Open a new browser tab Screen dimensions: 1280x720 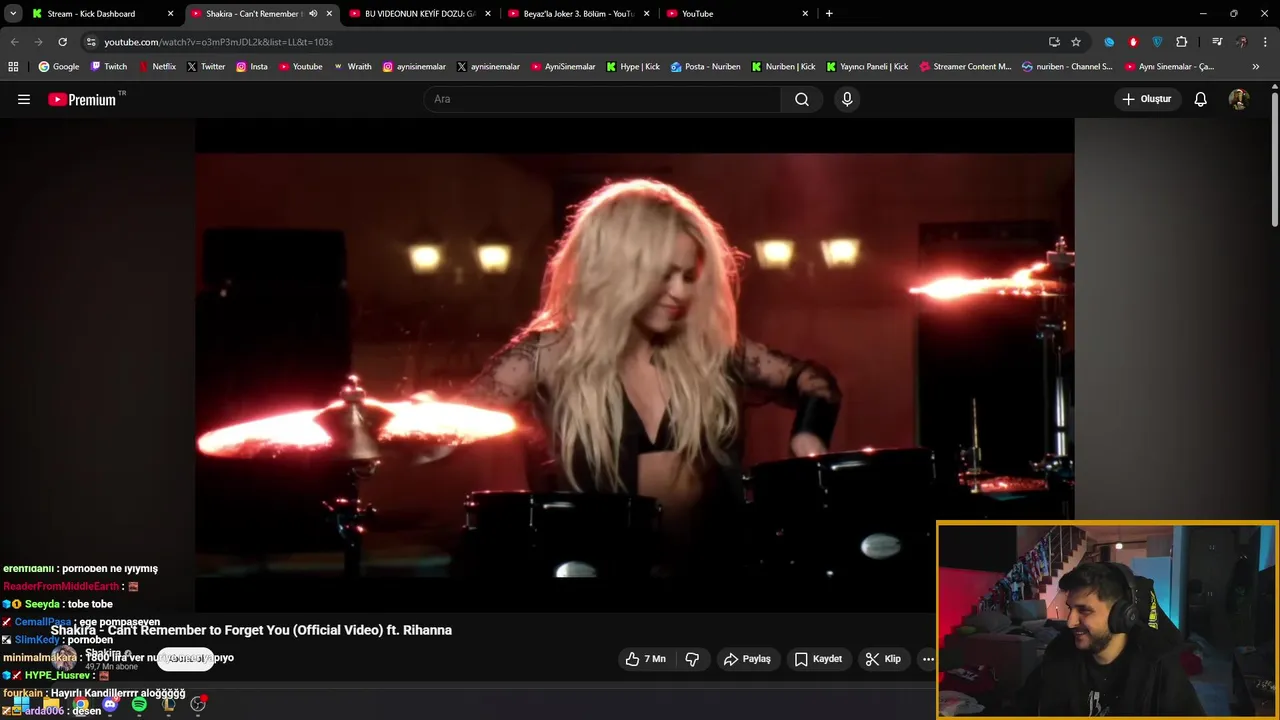(829, 14)
